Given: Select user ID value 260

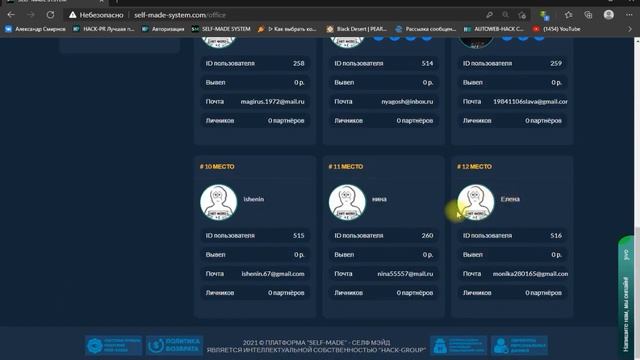Looking at the screenshot, I should 427,236.
